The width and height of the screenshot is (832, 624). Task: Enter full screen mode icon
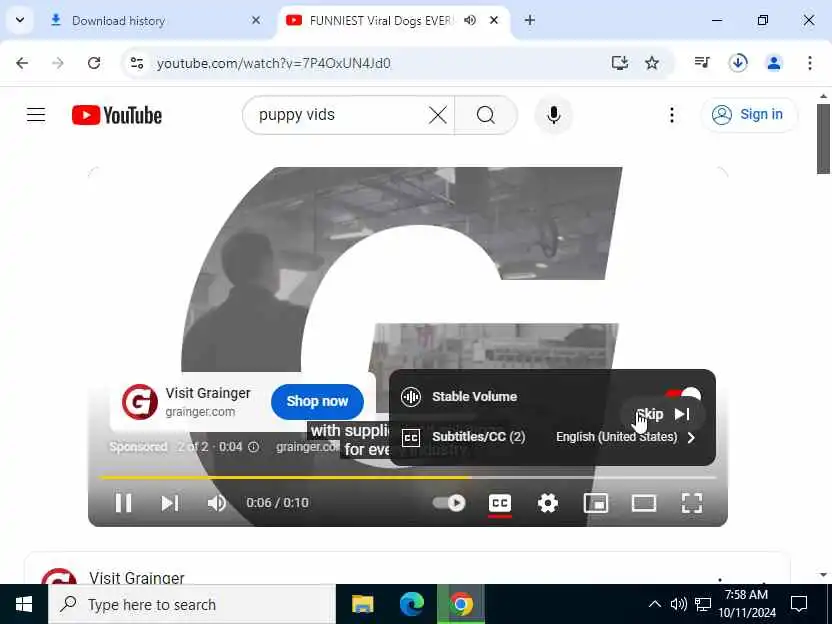(692, 502)
